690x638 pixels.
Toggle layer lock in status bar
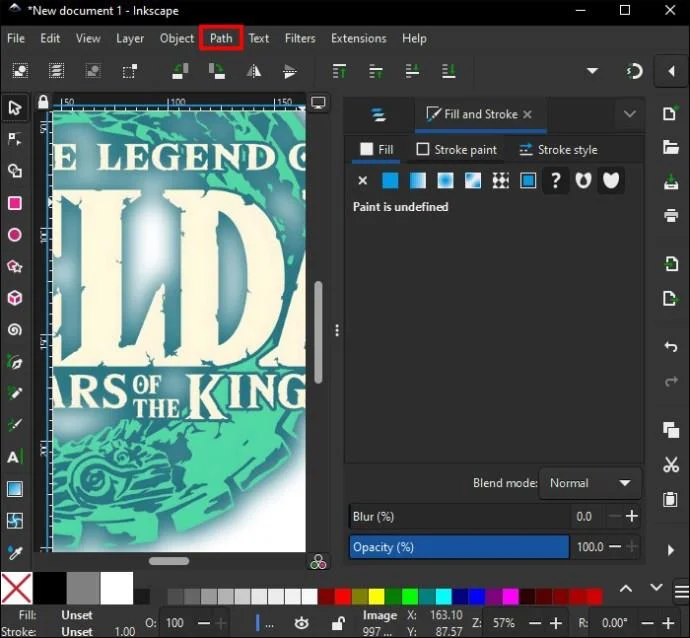[338, 623]
